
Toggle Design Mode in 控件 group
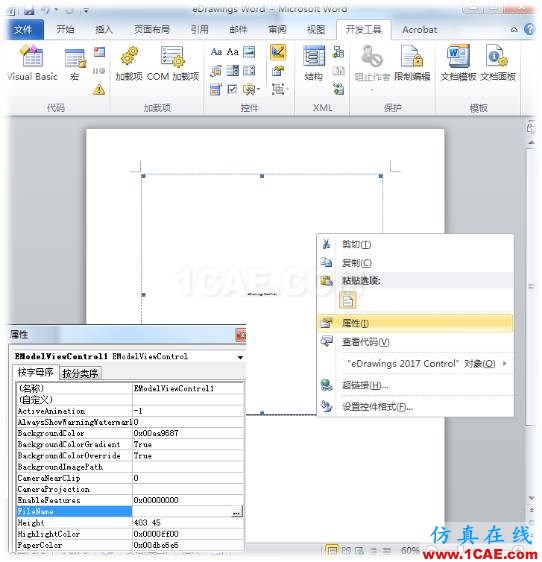(x=278, y=52)
